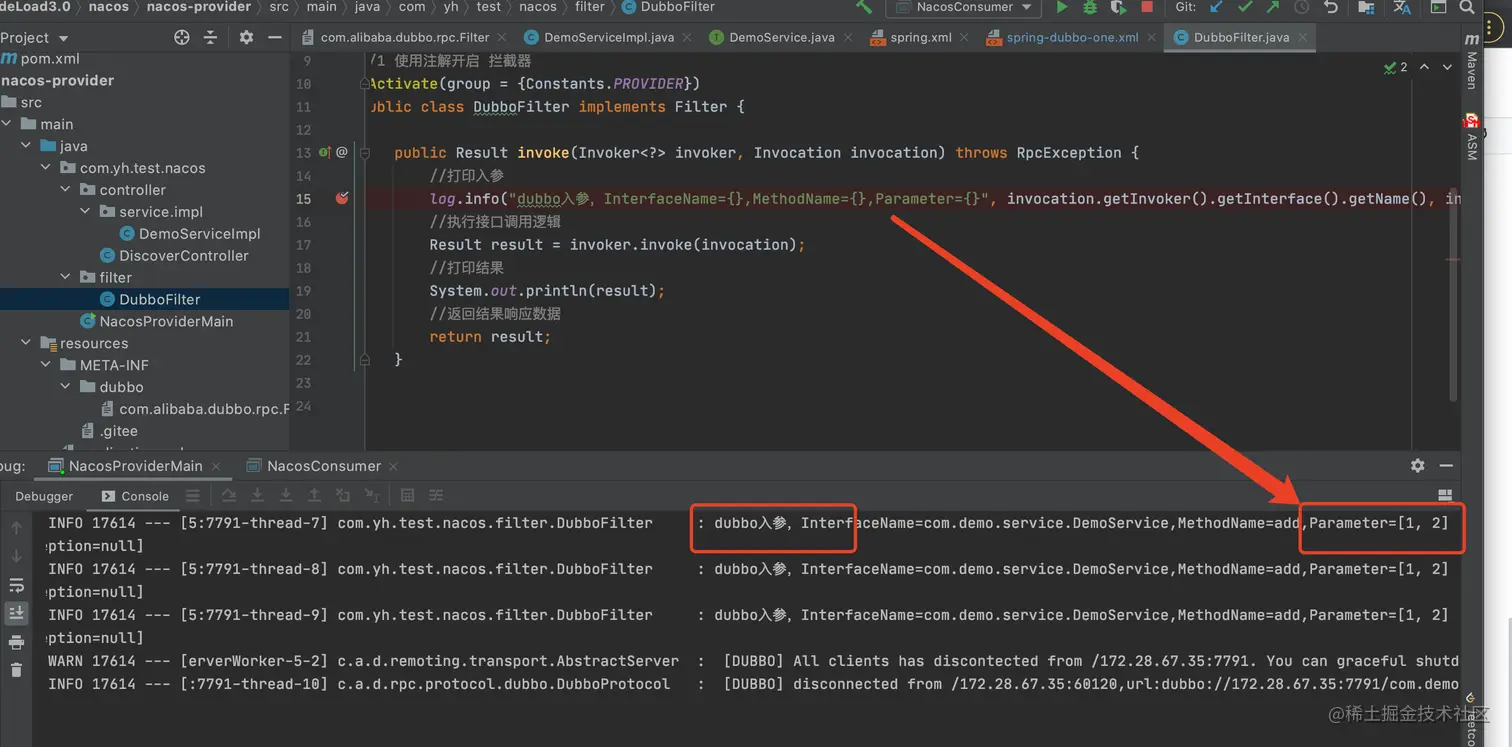The image size is (1512, 747).
Task: Run with coverage using the shield icon
Action: click(x=1118, y=7)
